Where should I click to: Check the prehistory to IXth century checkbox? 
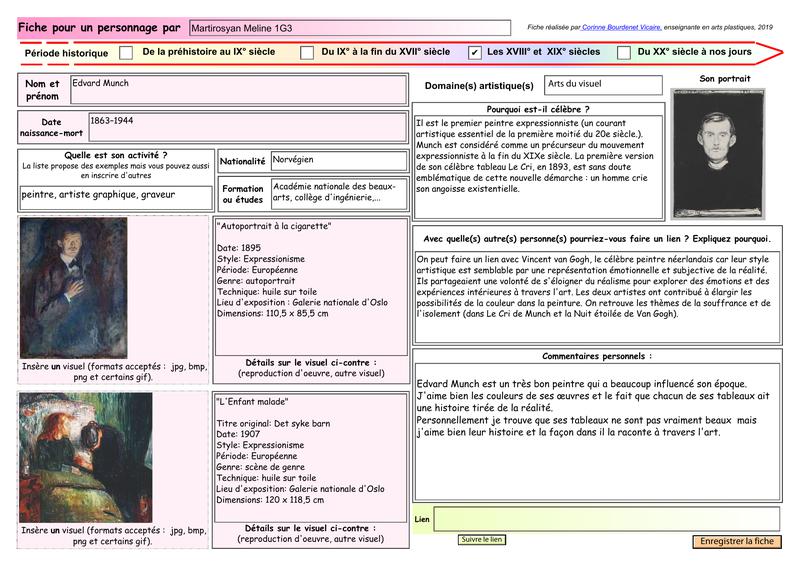coord(126,52)
